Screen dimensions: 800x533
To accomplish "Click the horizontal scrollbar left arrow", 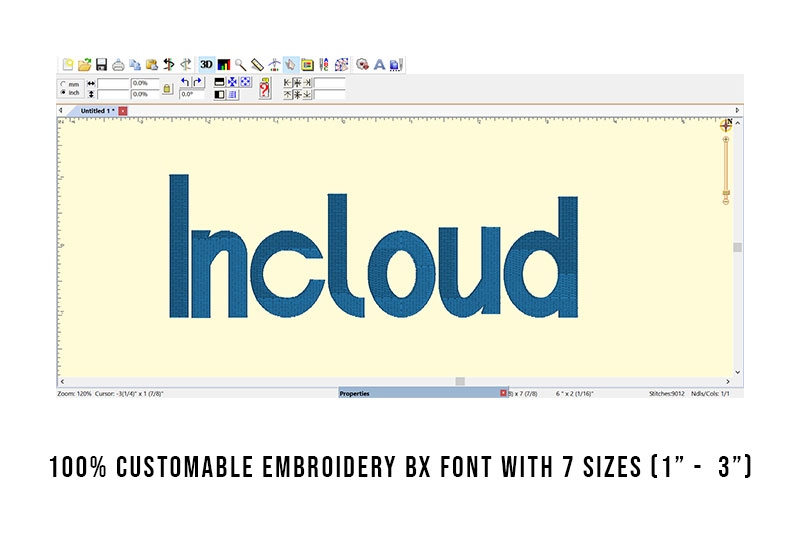I will (x=62, y=382).
